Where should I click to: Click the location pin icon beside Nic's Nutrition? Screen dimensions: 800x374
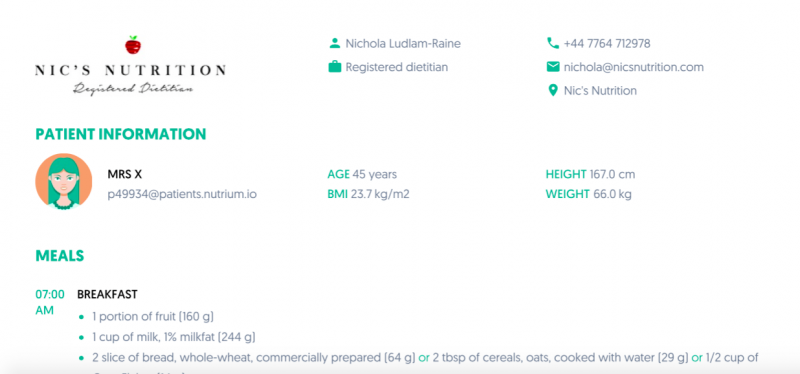pyautogui.click(x=553, y=91)
